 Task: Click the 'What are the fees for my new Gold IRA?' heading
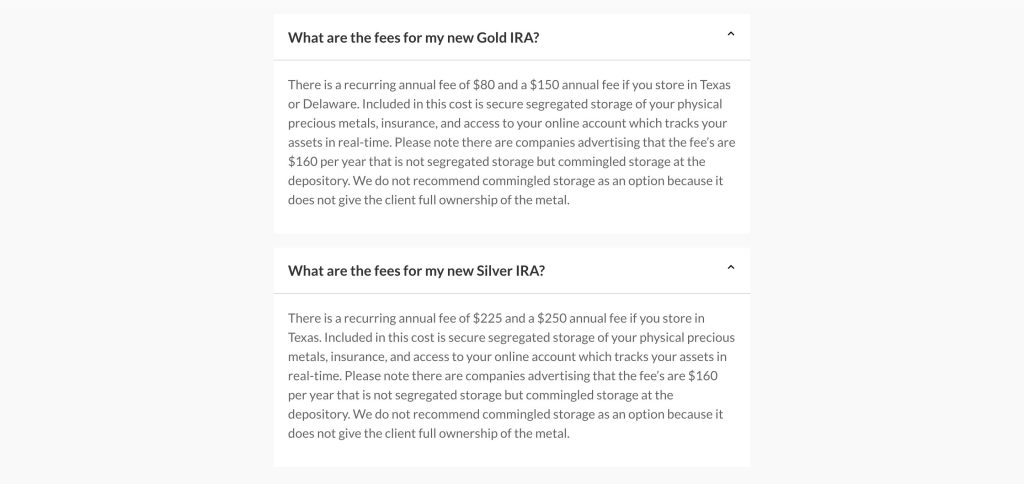[x=420, y=38]
